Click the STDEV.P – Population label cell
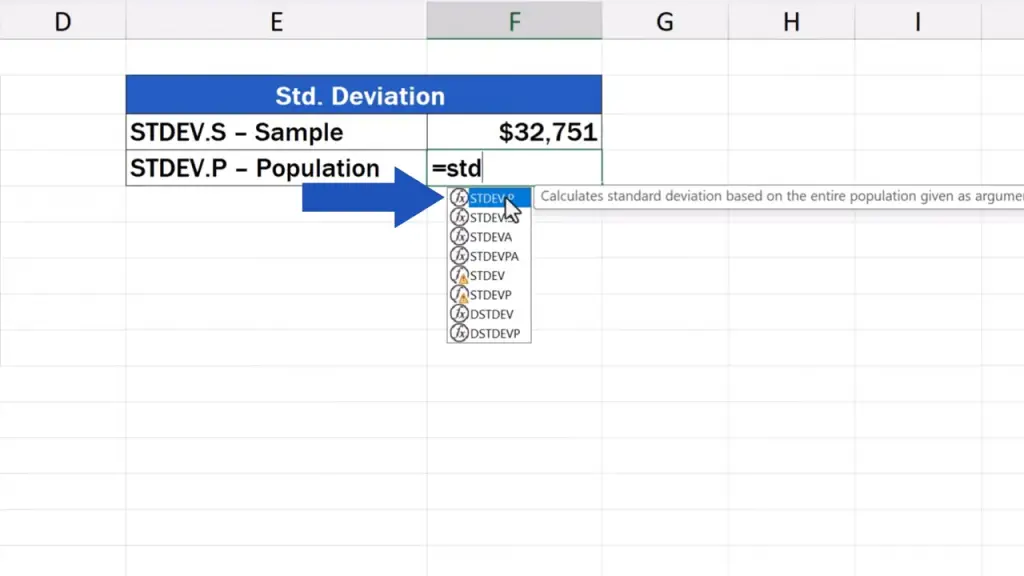 click(x=276, y=168)
